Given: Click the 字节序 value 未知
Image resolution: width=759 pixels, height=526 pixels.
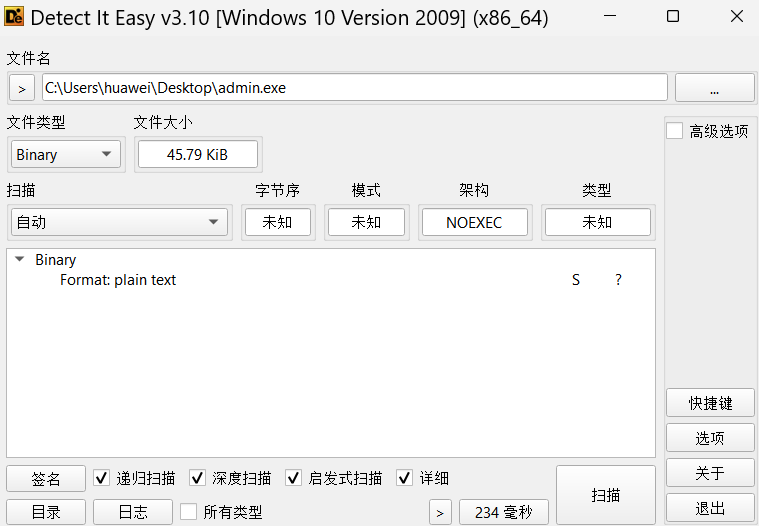Looking at the screenshot, I should coord(278,222).
